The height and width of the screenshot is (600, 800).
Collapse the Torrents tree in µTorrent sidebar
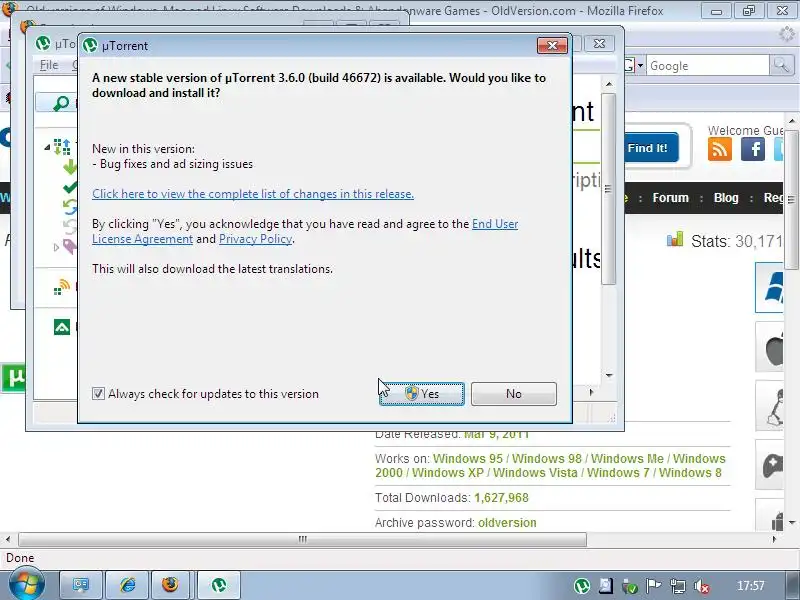[x=47, y=147]
